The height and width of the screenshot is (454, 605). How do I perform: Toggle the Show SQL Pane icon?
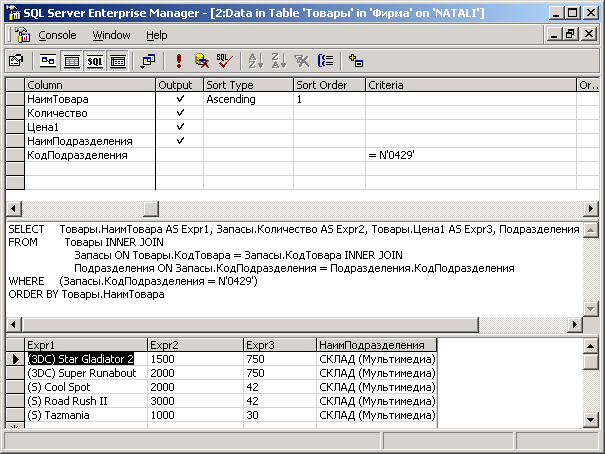tap(95, 61)
